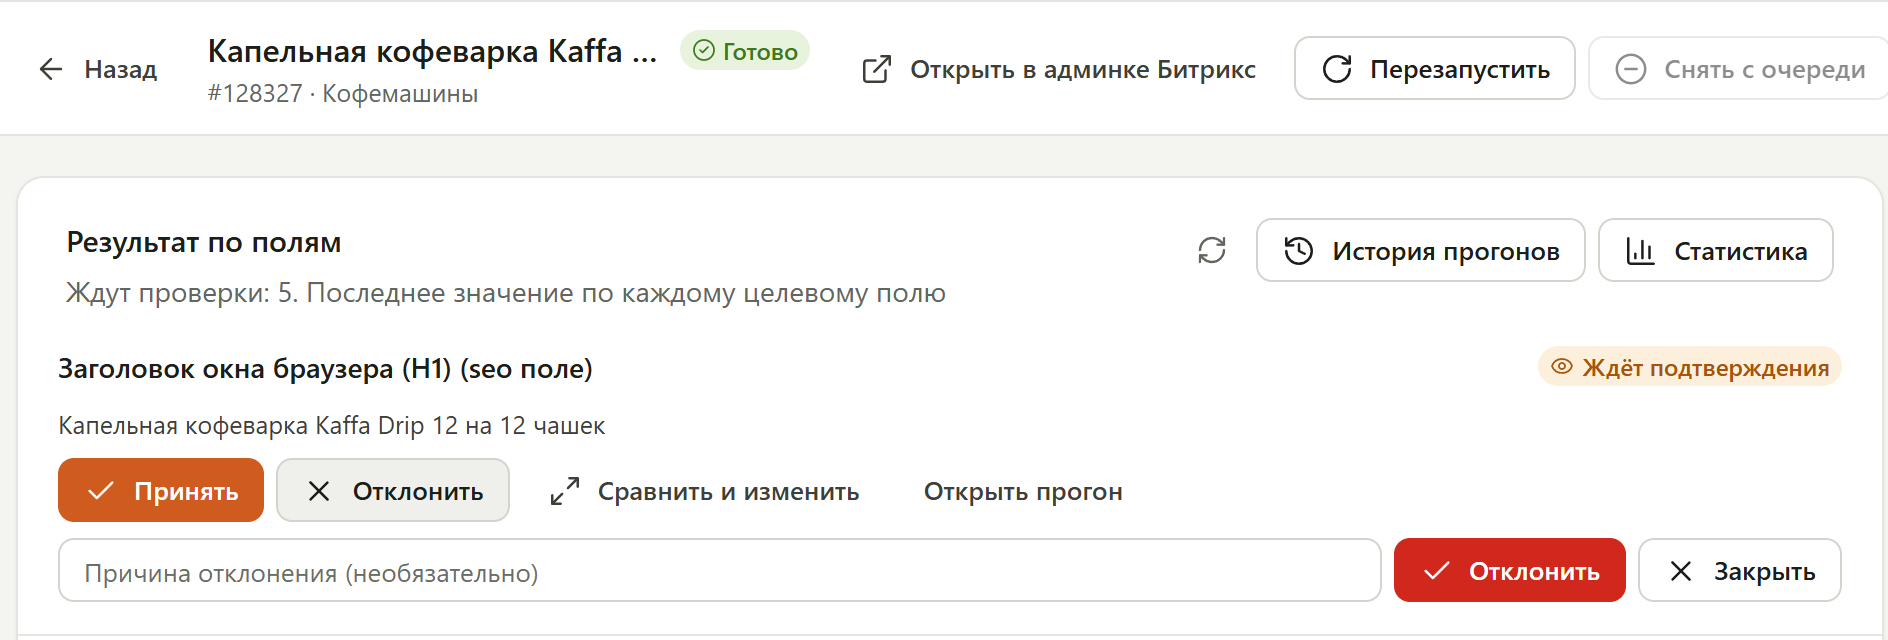
Task: Open Сравнить и изменить
Action: (705, 491)
